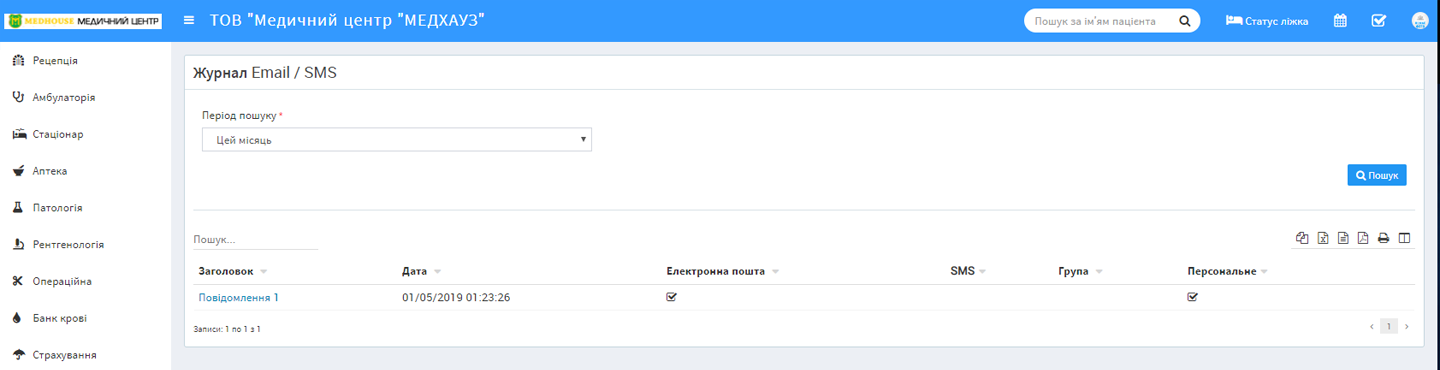Open the calendar icon in header

[1340, 20]
